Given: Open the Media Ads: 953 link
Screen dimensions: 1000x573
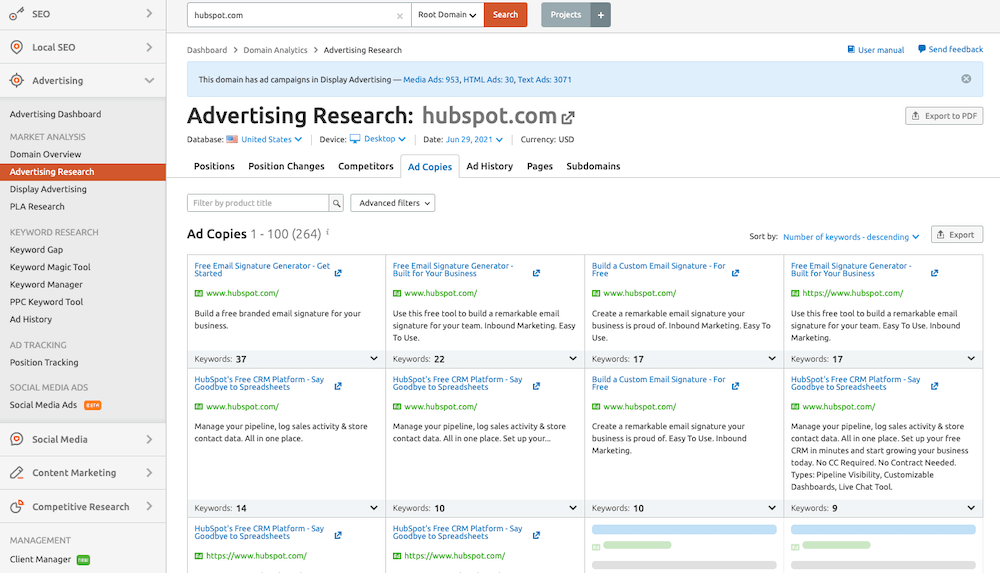Looking at the screenshot, I should pos(431,80).
